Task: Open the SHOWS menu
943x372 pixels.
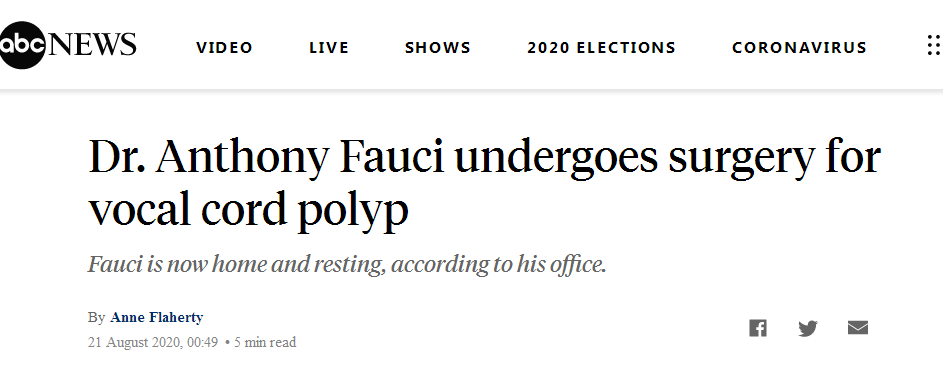Action: click(438, 47)
